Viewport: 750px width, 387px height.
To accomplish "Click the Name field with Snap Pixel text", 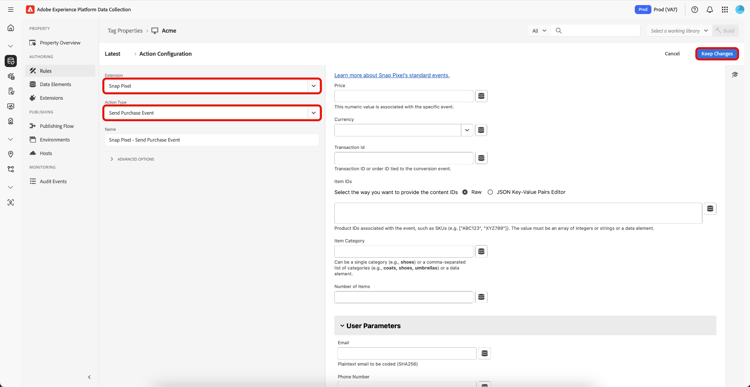I will (x=212, y=140).
